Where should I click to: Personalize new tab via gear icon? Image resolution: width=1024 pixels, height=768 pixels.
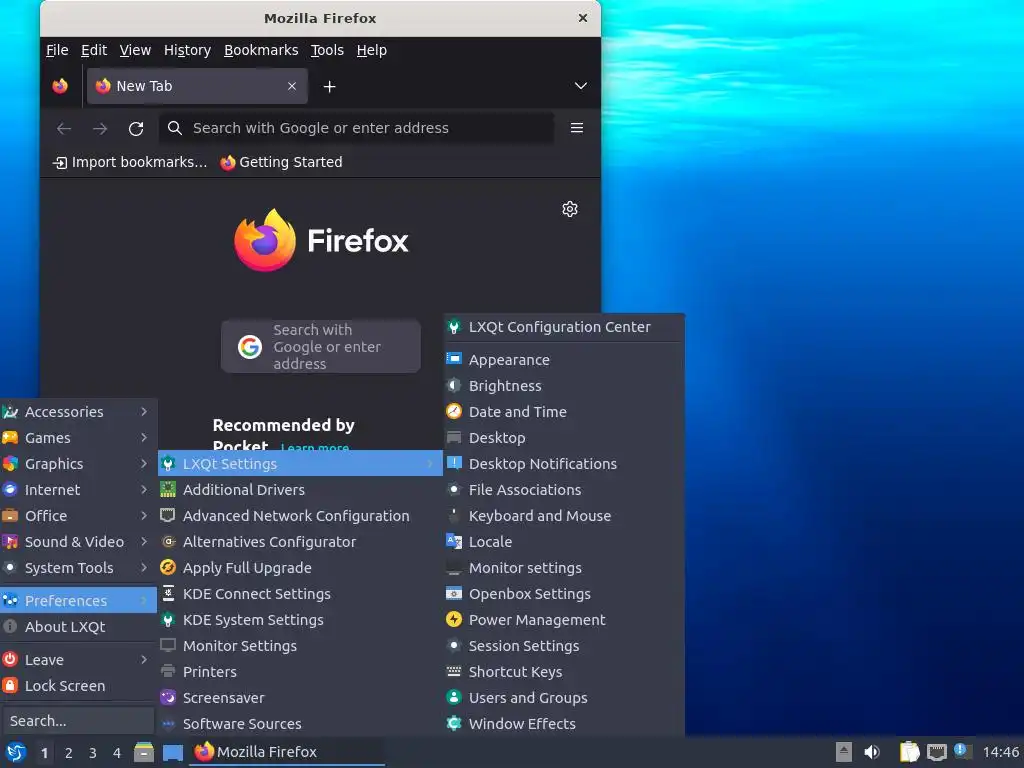click(x=570, y=209)
